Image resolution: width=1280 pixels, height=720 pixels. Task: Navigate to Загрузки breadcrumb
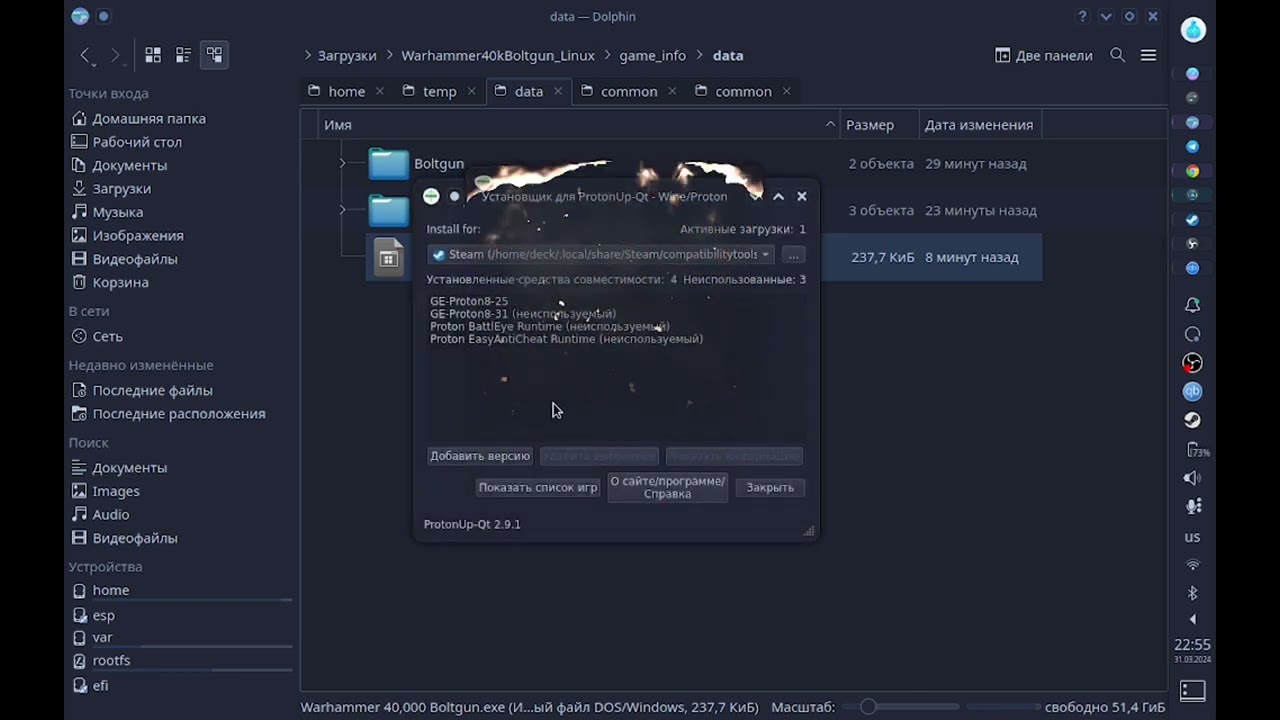point(347,56)
